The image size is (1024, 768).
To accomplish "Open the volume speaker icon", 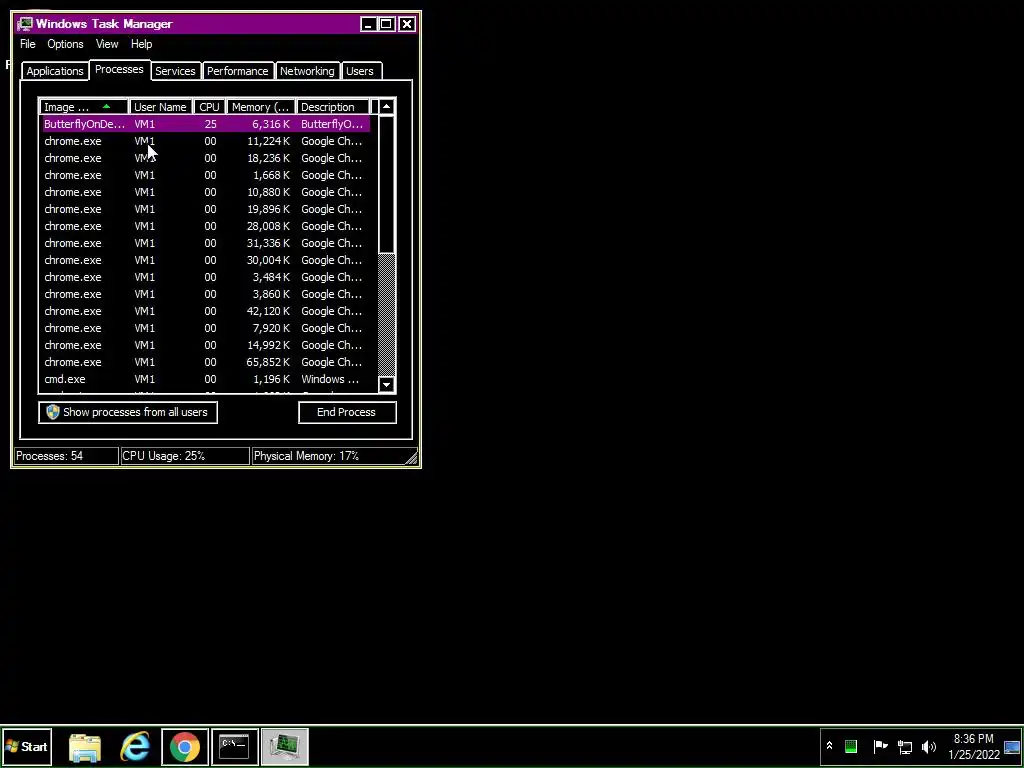I will (x=929, y=746).
